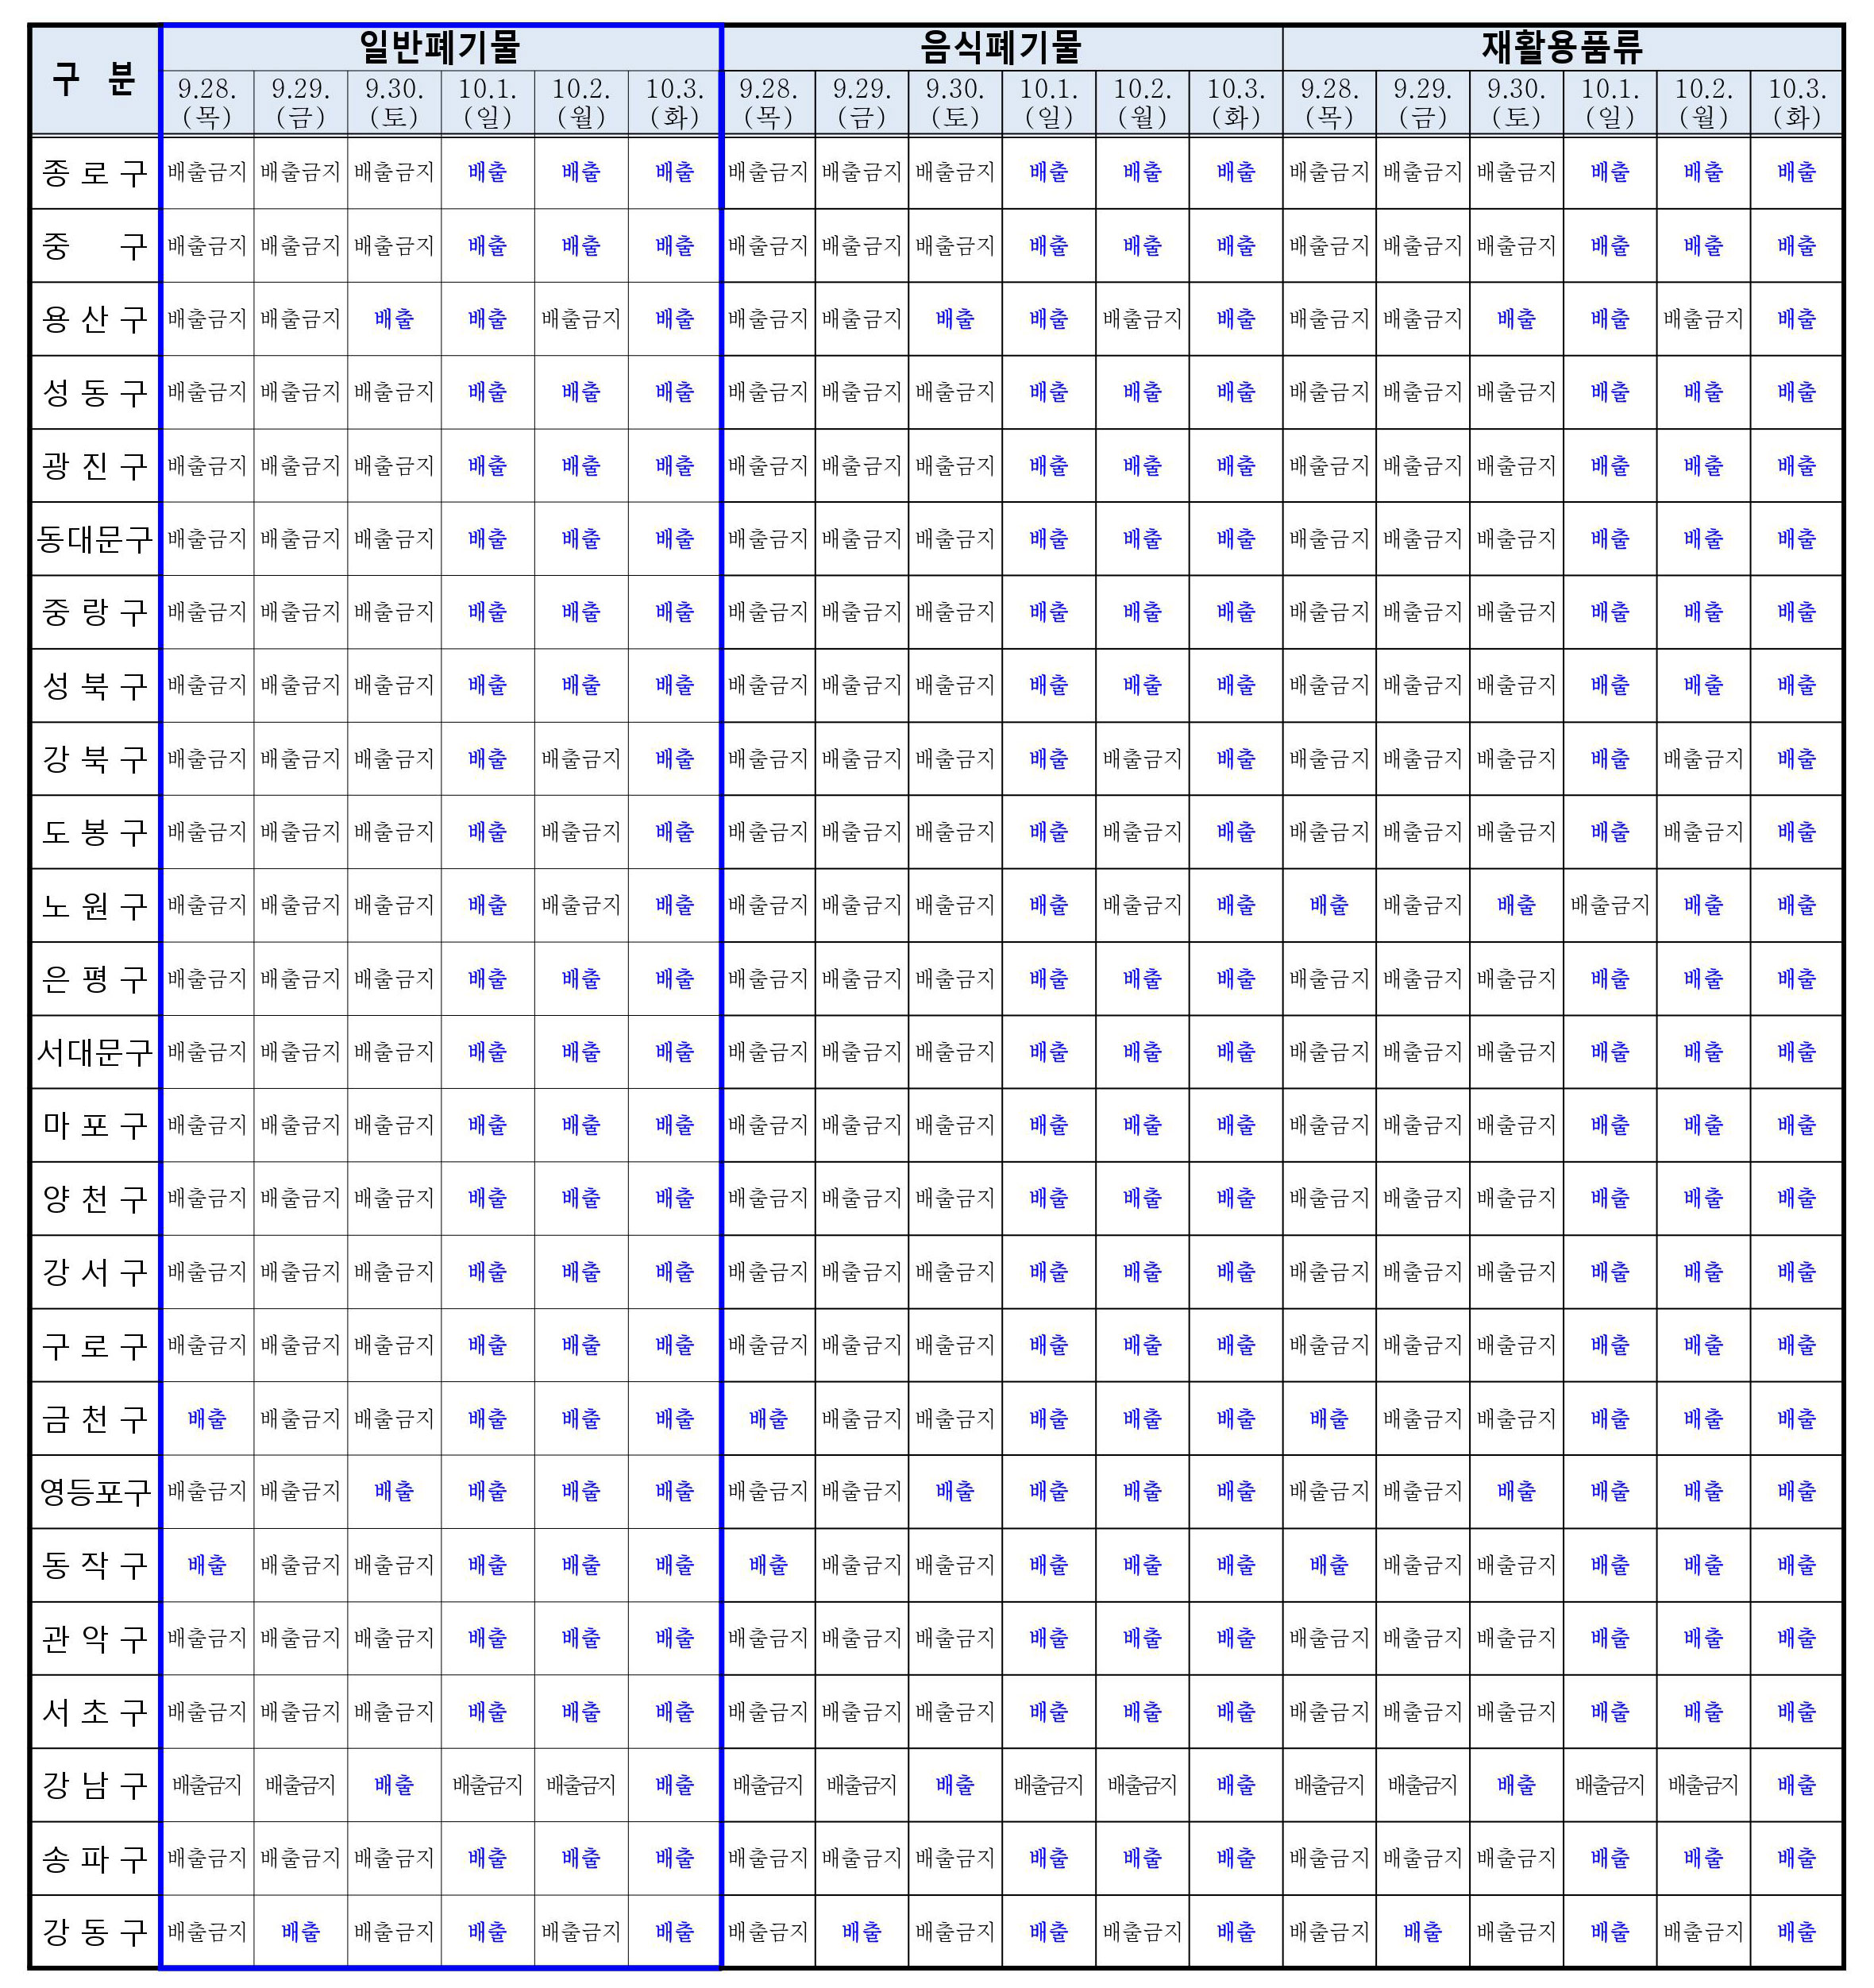The height and width of the screenshot is (1988, 1874).
Task: Click 금천구 일반폐기물 9.28 '배출' cell
Action: pyautogui.click(x=207, y=1418)
